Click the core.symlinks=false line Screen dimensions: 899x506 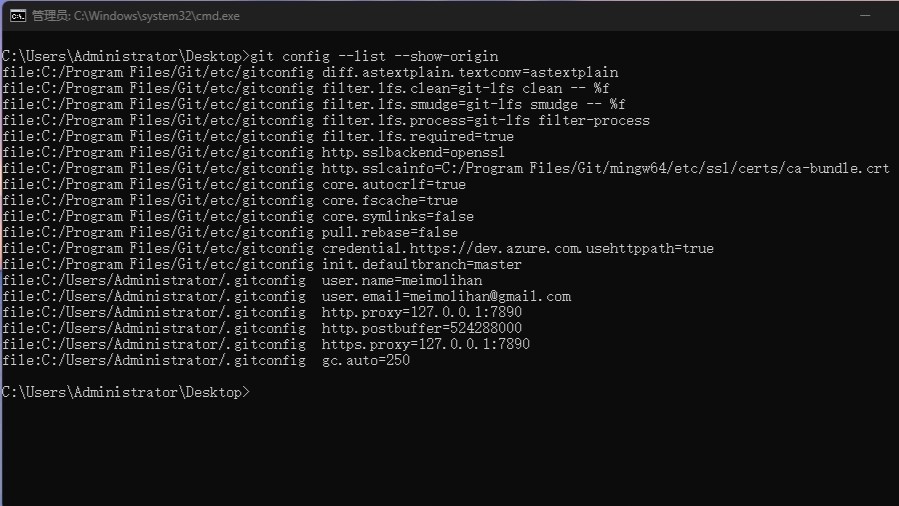(x=238, y=217)
